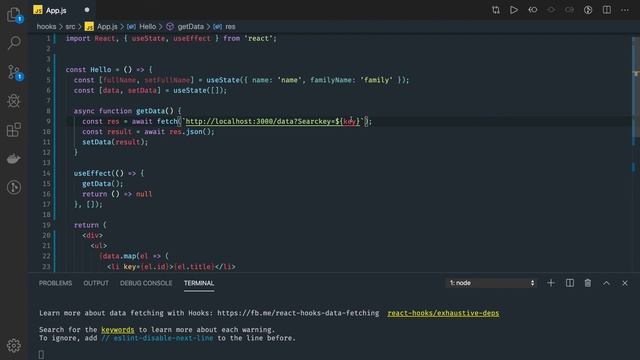Click '{el.title}' on line 23
The height and width of the screenshot is (360, 640).
[x=194, y=267]
